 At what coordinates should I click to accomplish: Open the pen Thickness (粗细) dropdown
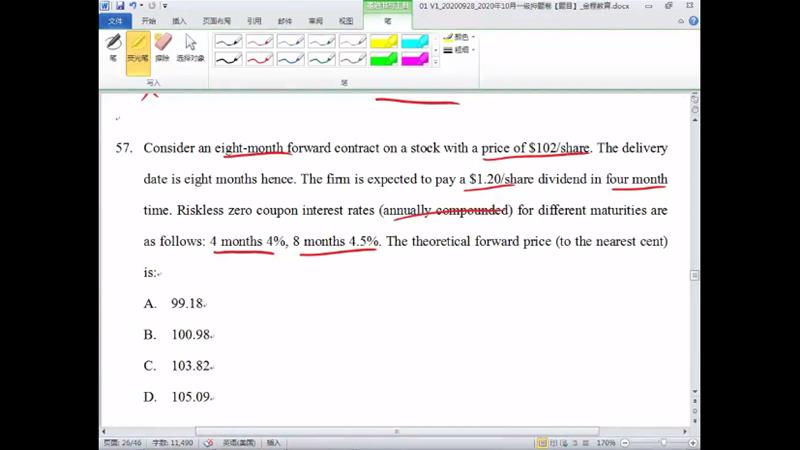click(x=460, y=49)
